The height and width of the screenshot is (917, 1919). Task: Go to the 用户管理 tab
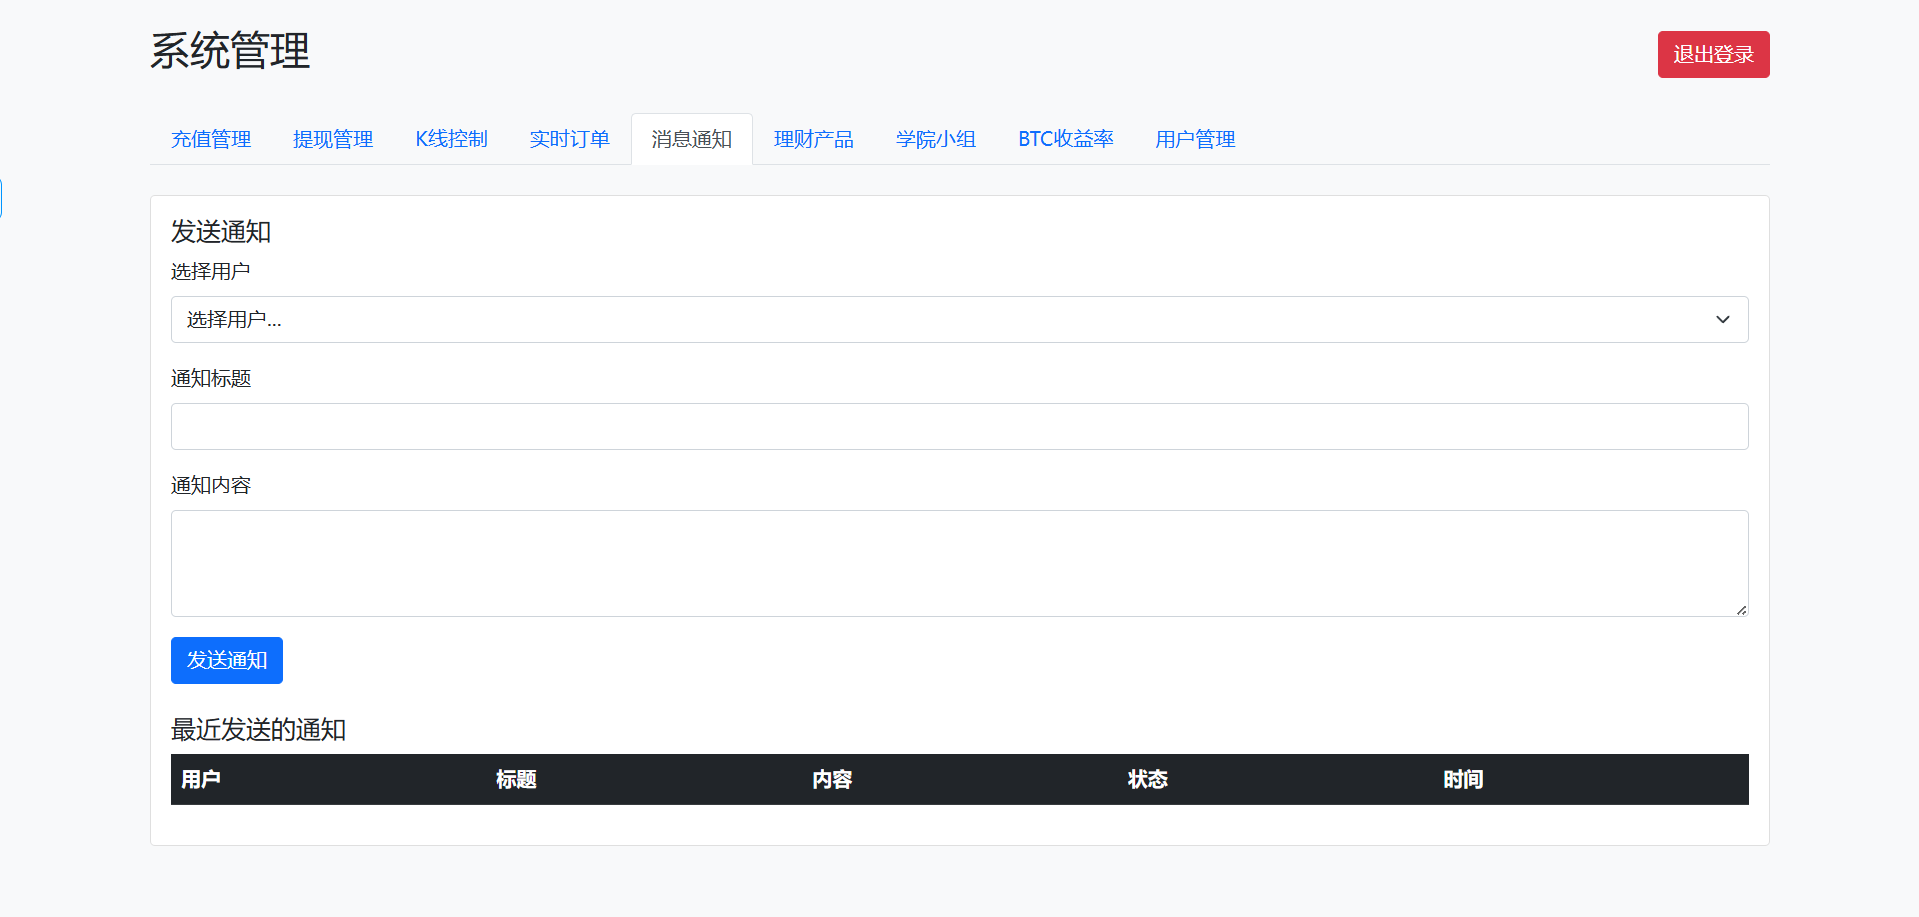point(1195,139)
